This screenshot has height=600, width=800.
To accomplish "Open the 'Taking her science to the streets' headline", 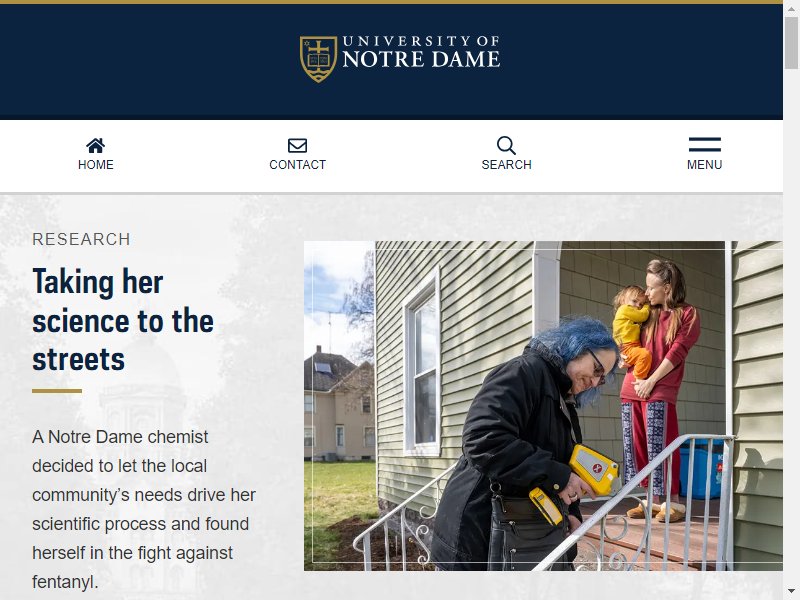I will click(x=123, y=320).
